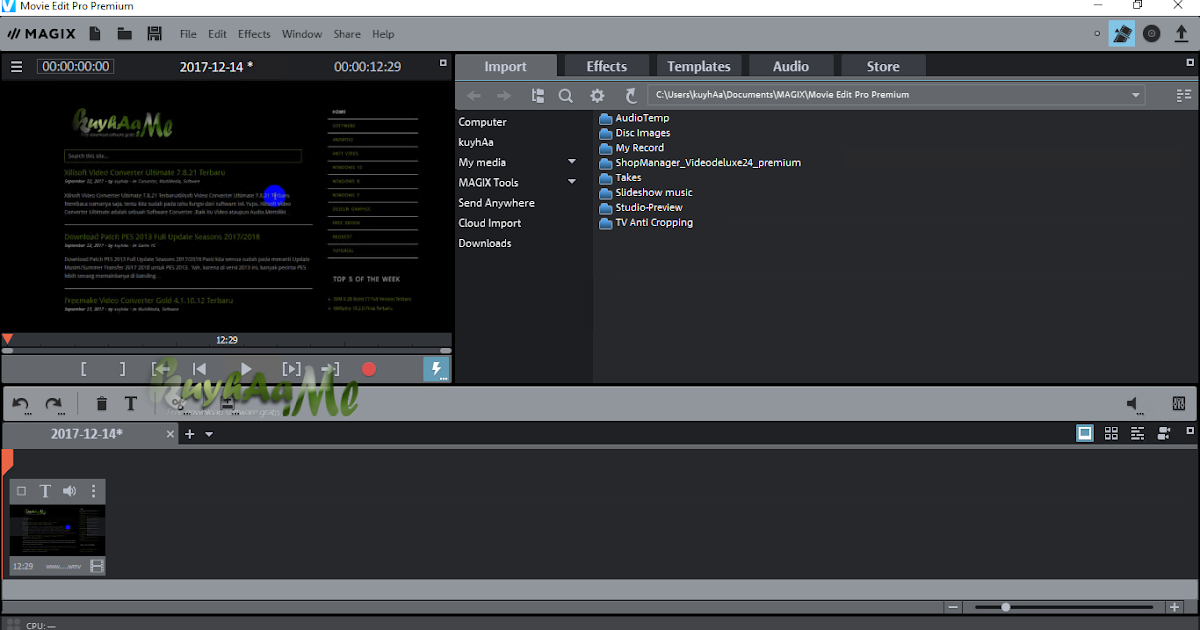Change the media pool list view mode
Screen dimensions: 1200x630
(1185, 95)
